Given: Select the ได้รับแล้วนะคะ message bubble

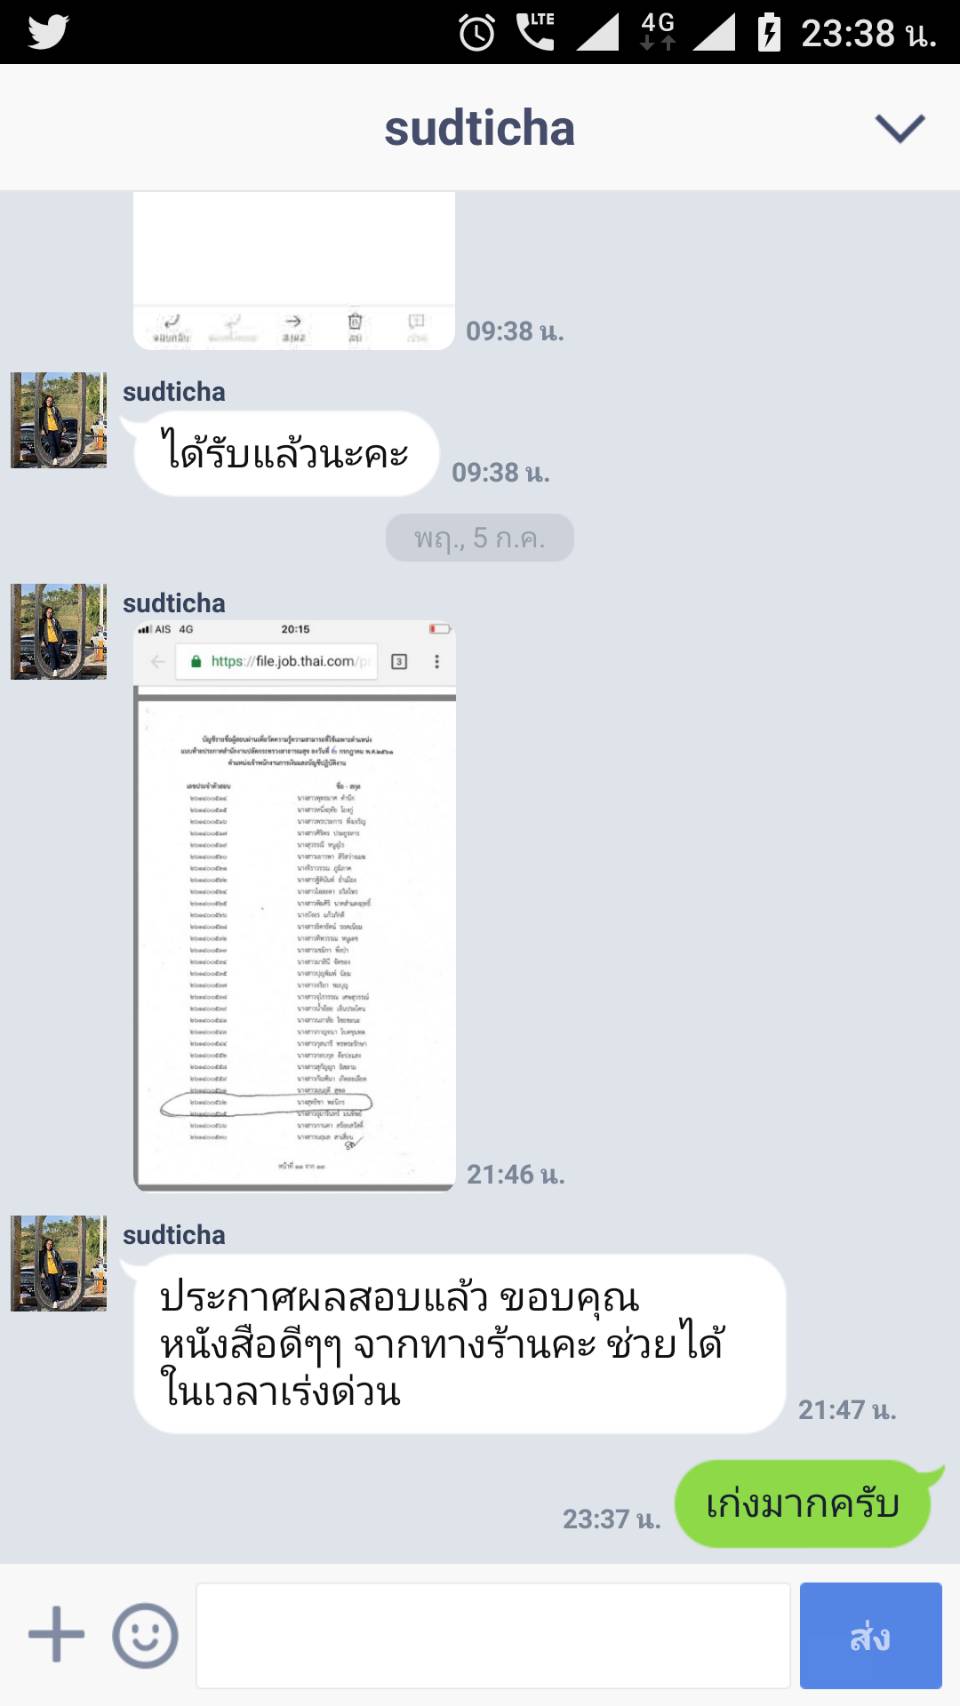Looking at the screenshot, I should 285,453.
